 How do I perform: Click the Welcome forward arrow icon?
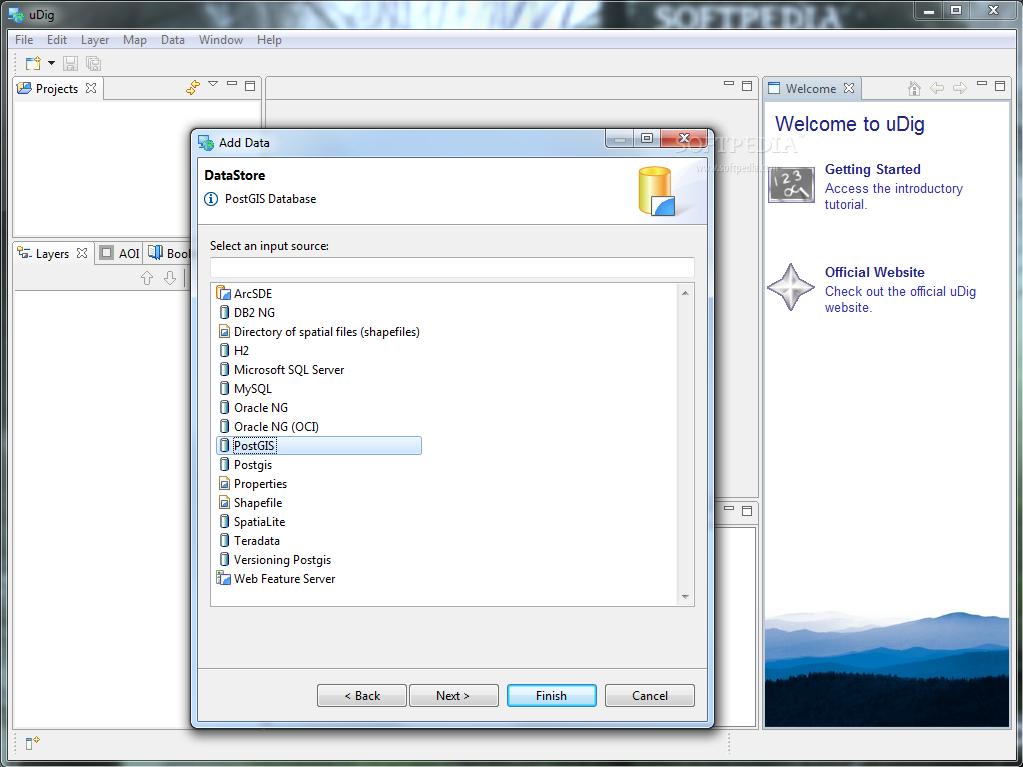[x=960, y=87]
